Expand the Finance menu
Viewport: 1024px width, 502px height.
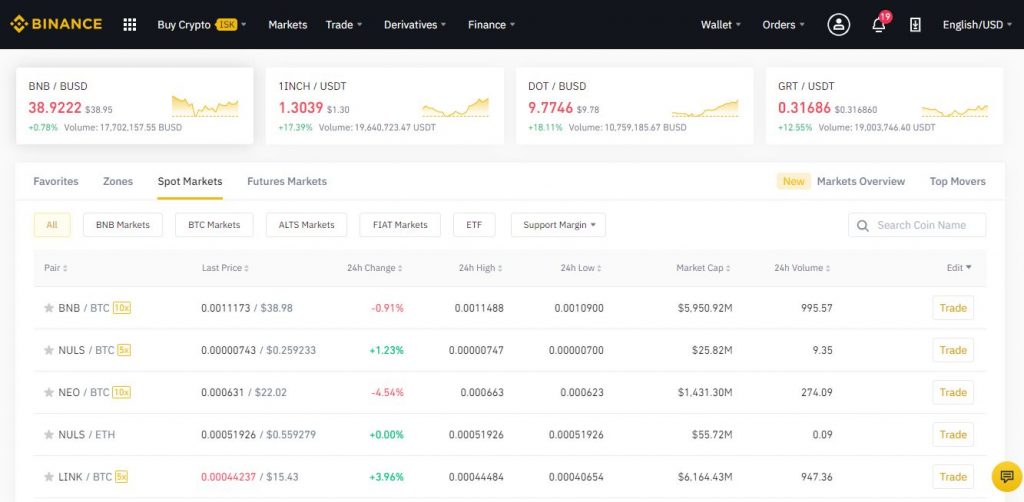[491, 25]
